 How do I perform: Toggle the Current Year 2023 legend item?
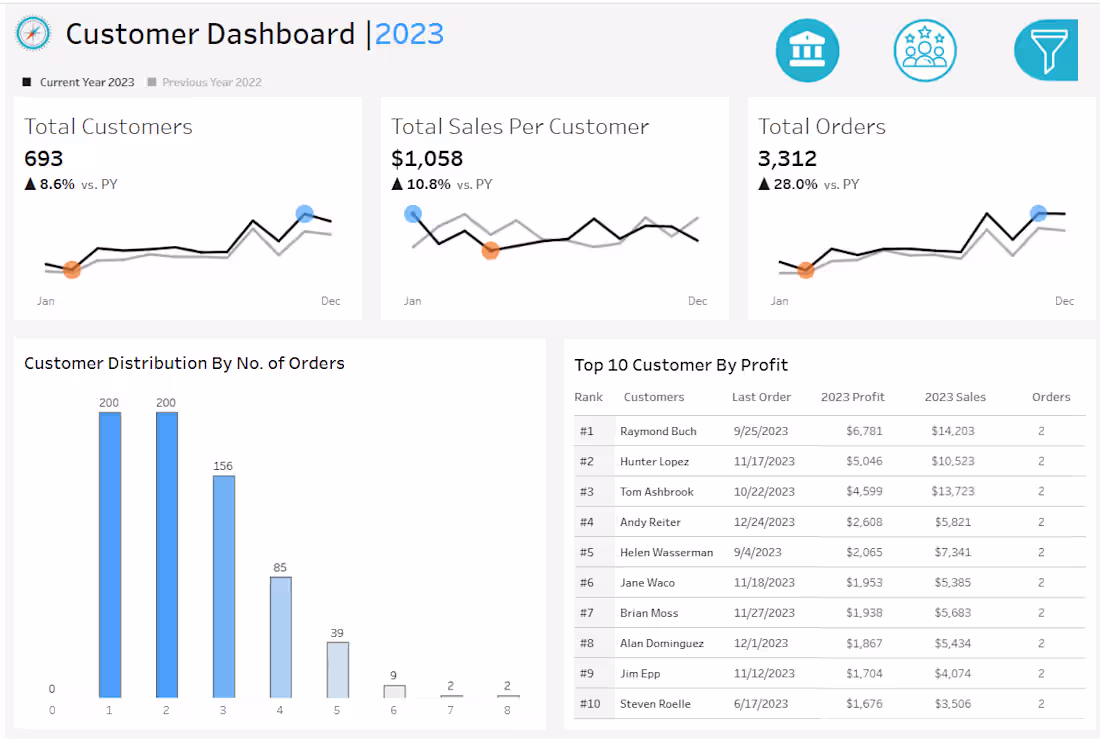tap(78, 83)
